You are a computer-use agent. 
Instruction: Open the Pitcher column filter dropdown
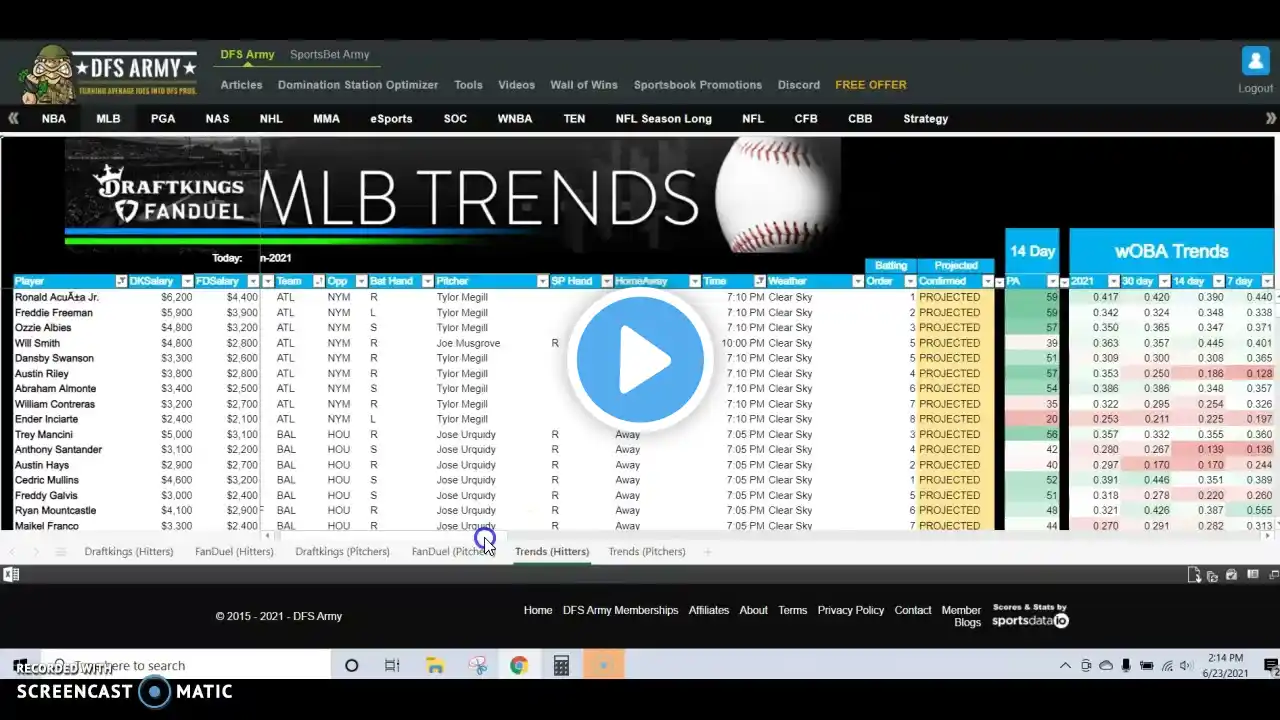(543, 282)
